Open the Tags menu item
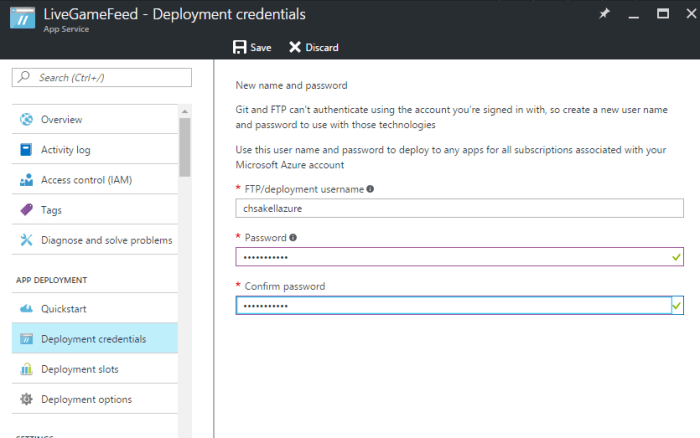This screenshot has width=700, height=438. click(x=95, y=209)
